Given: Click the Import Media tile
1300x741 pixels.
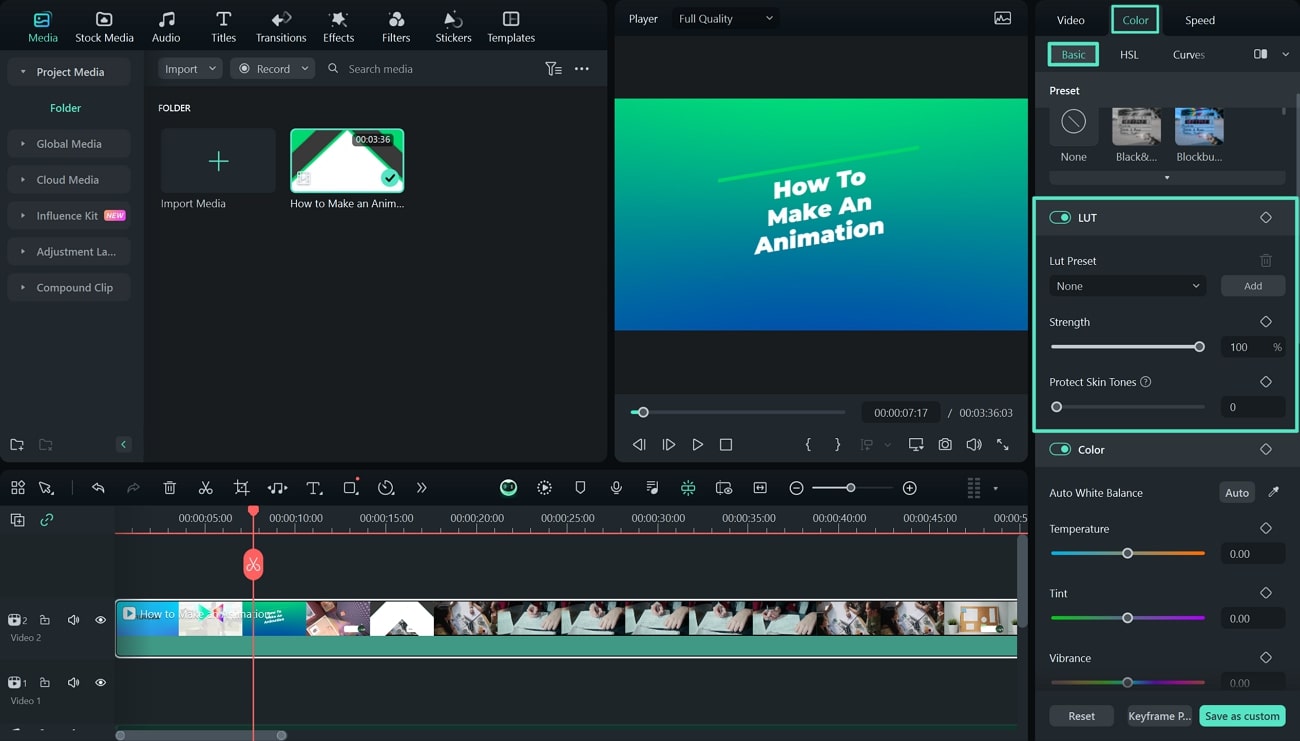Looking at the screenshot, I should click(x=218, y=161).
